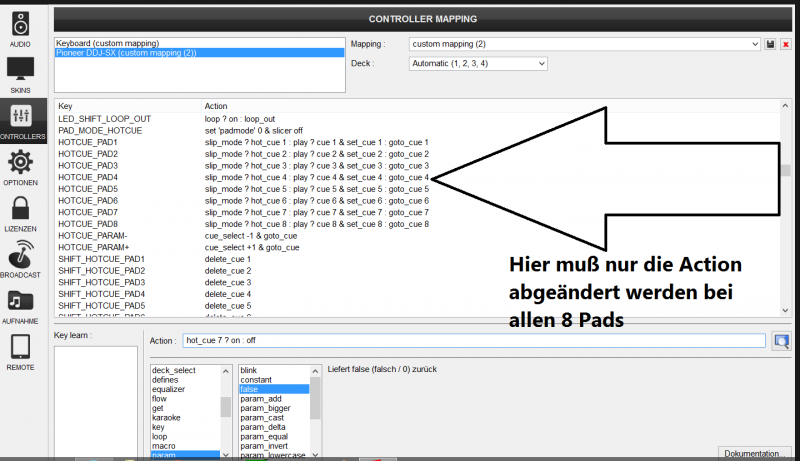Select Pioneer DDJ-SX device entry

tap(199, 53)
